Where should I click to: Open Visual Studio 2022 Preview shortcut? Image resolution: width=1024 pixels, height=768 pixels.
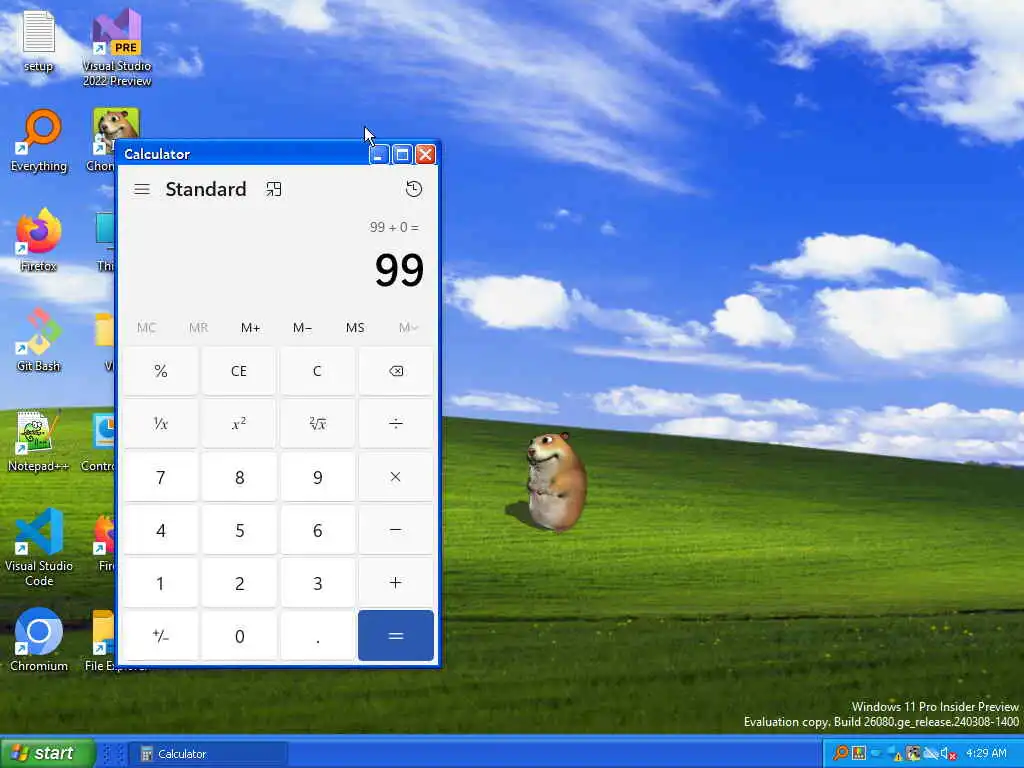click(x=117, y=48)
